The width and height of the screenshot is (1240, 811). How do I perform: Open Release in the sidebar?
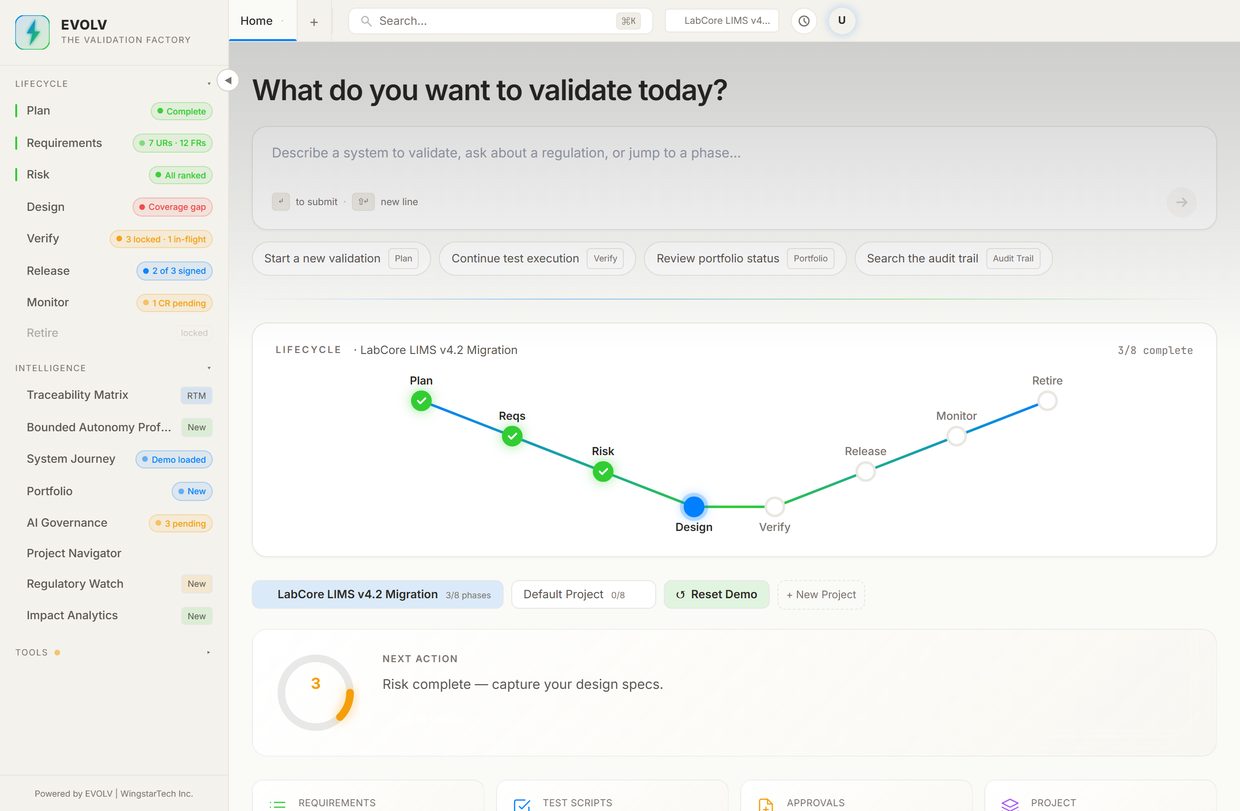tap(114, 271)
